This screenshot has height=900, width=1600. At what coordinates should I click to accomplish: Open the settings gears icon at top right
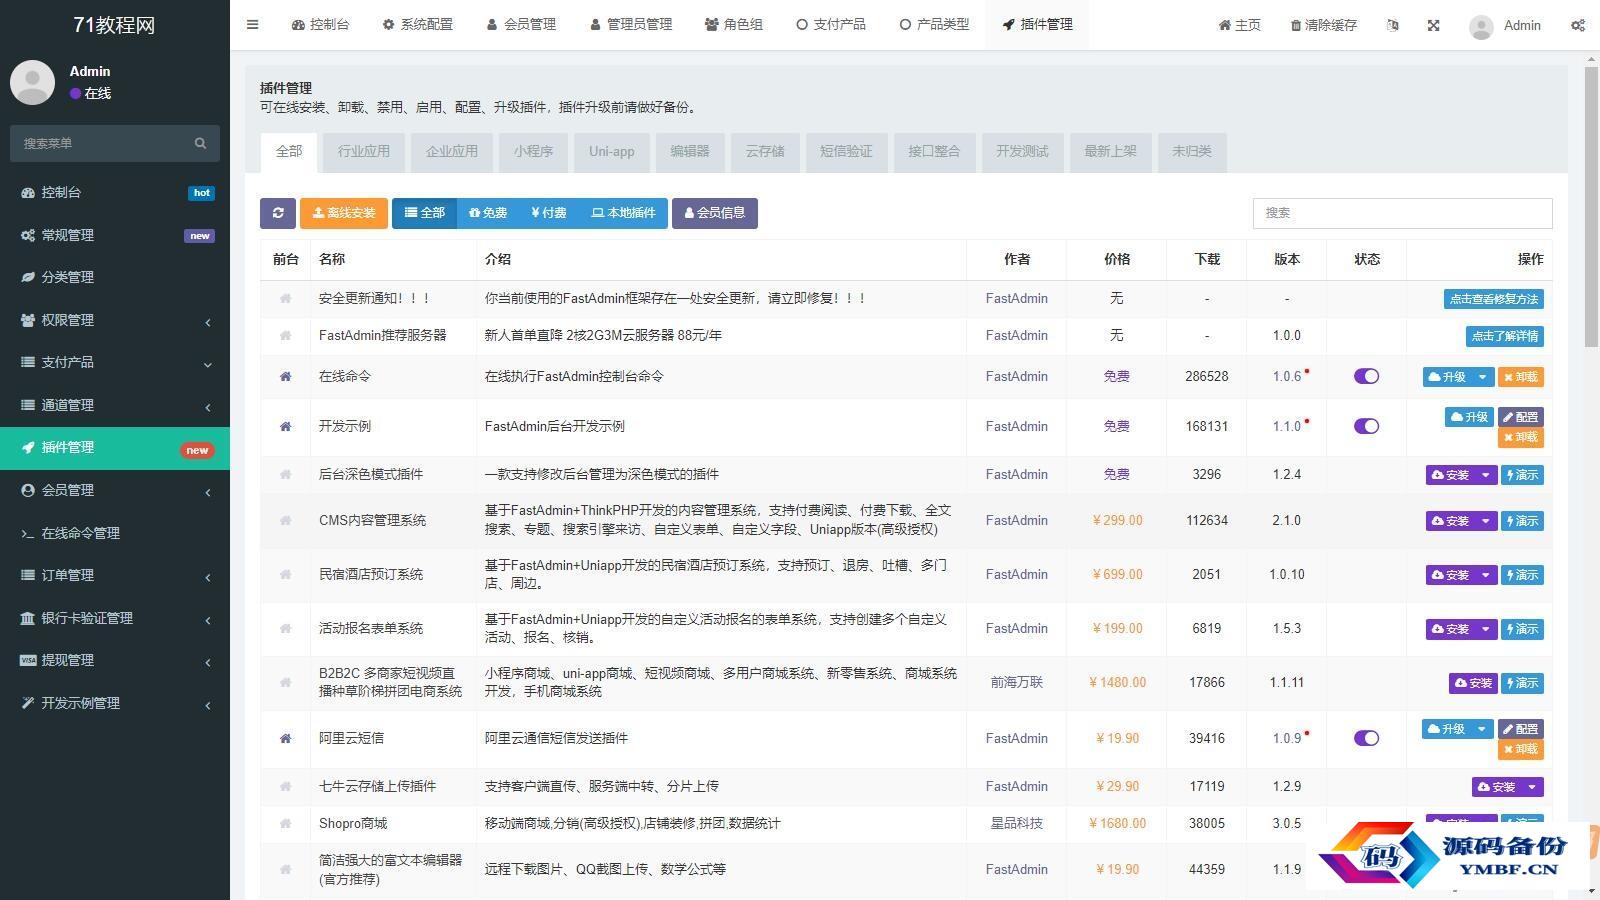[1578, 25]
